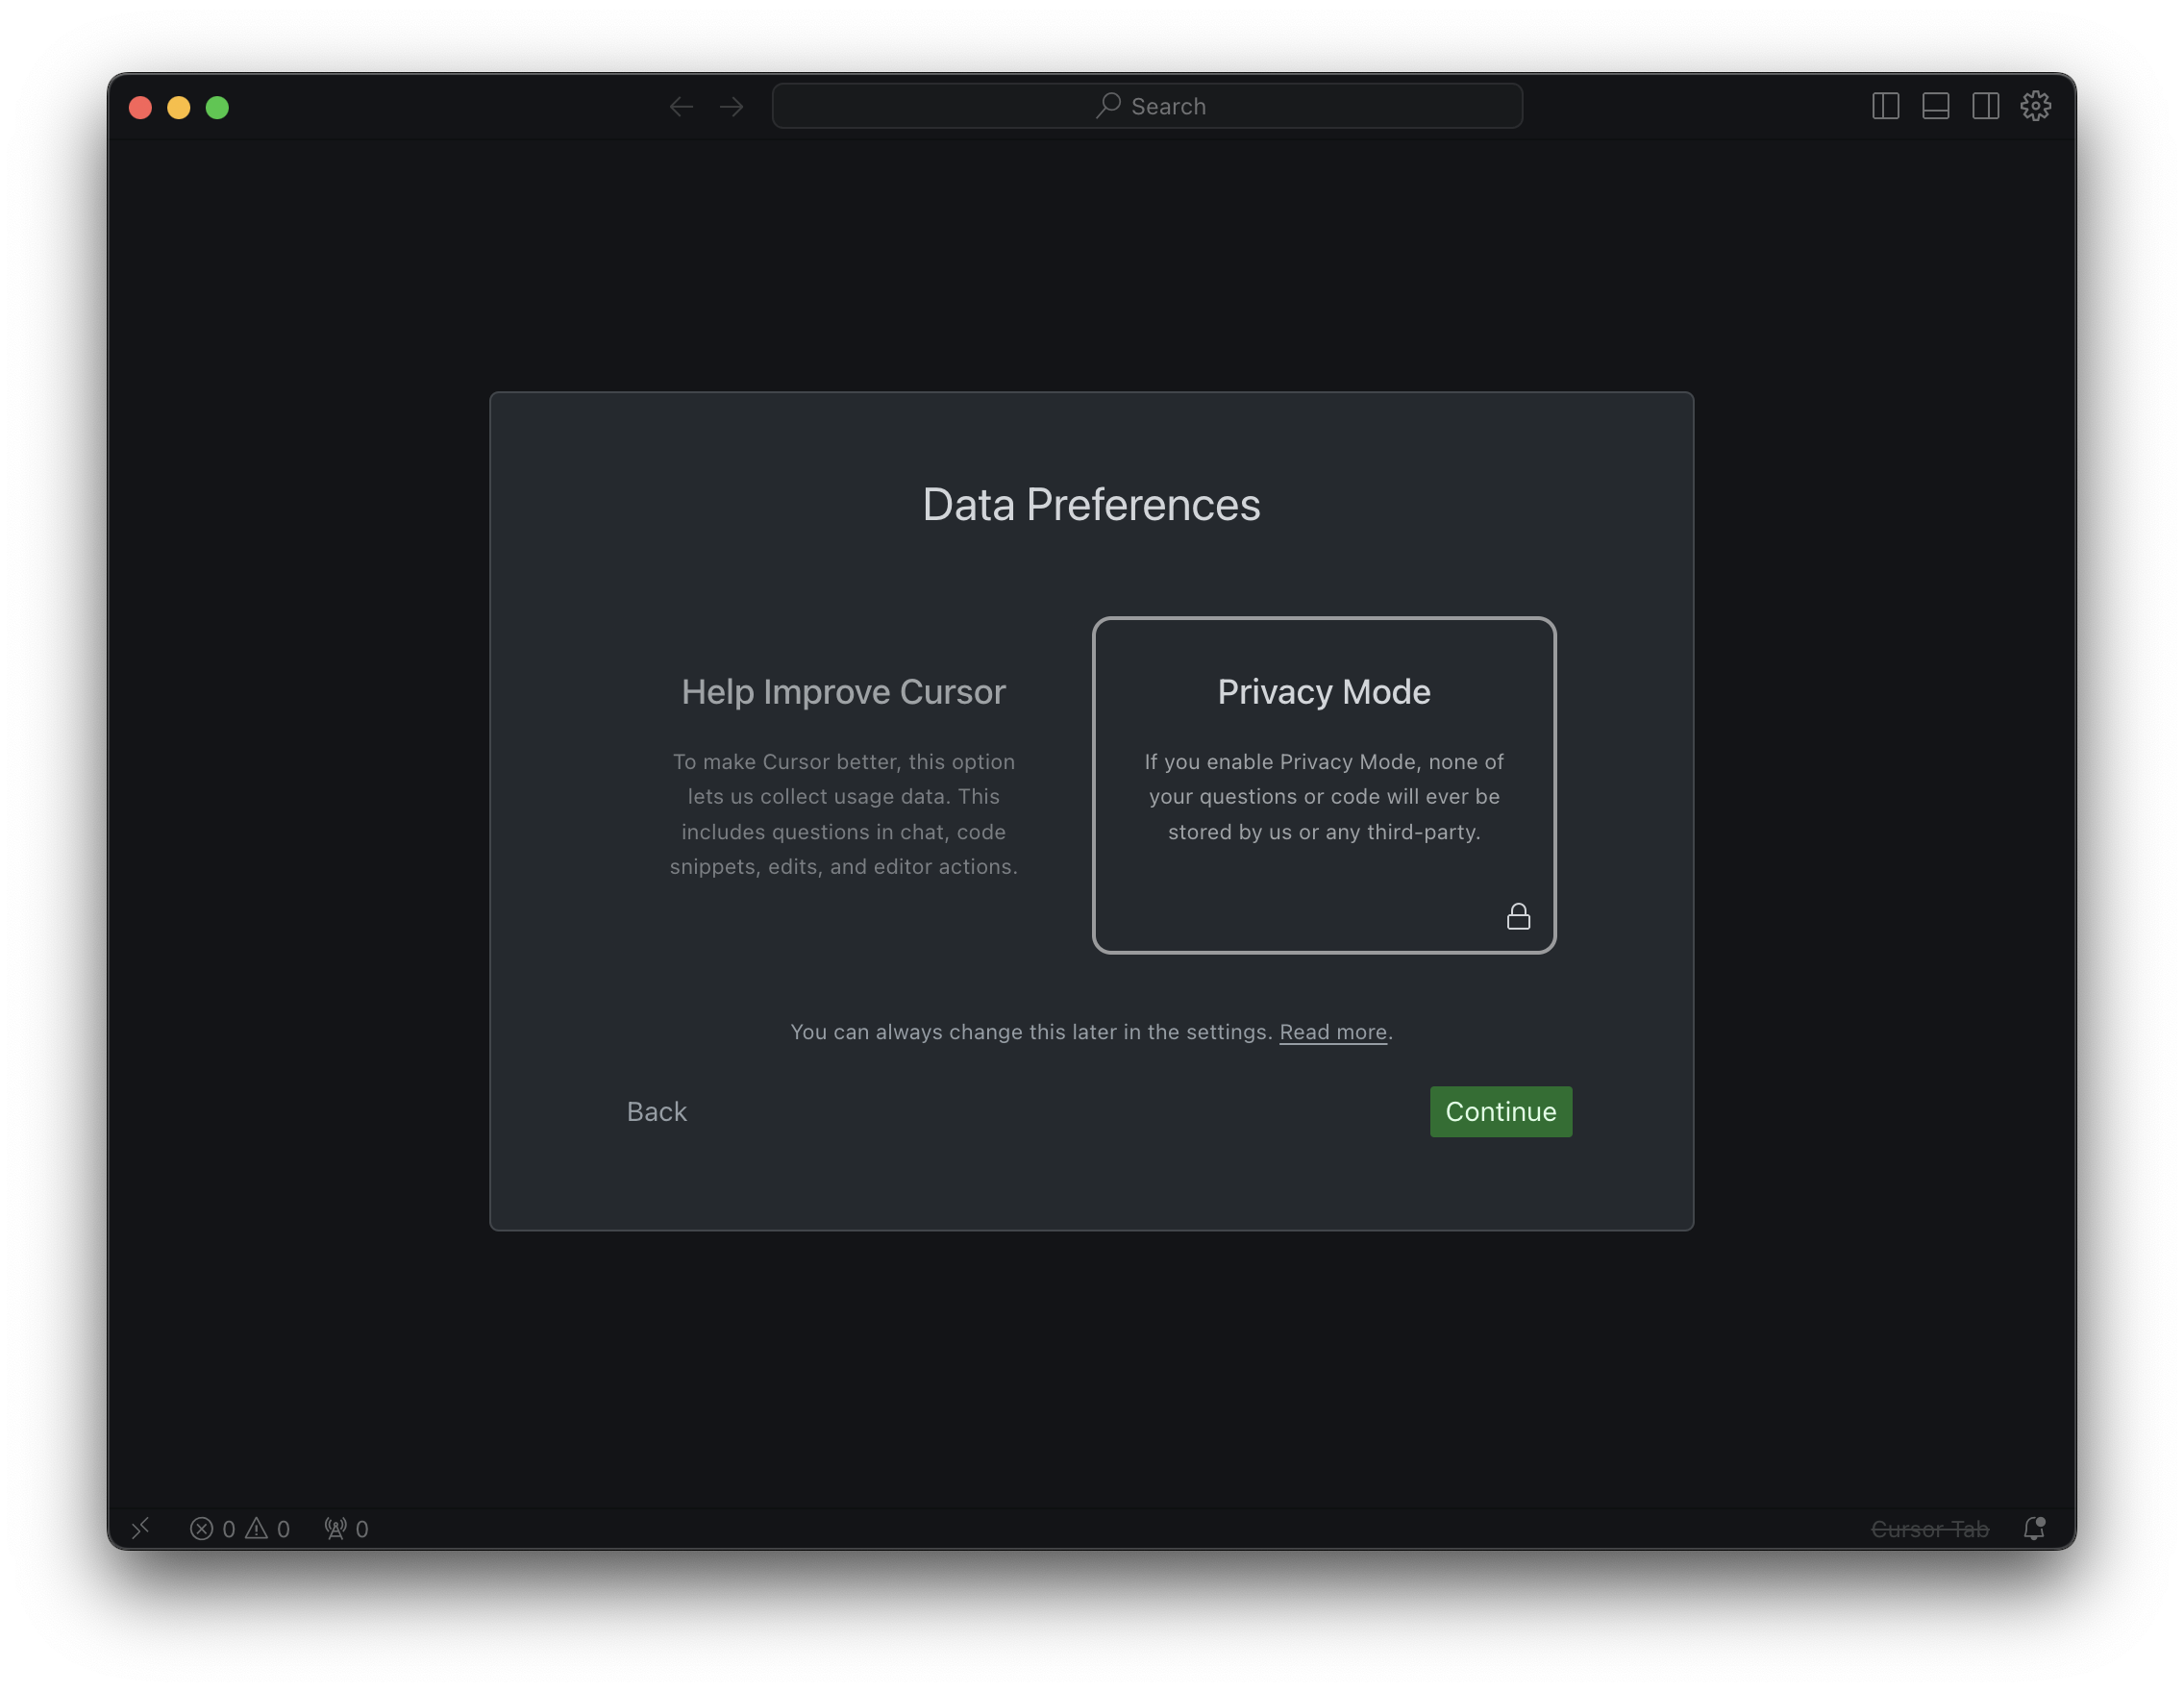Click the lock icon in Privacy Mode card
The image size is (2184, 1692).
[1518, 916]
